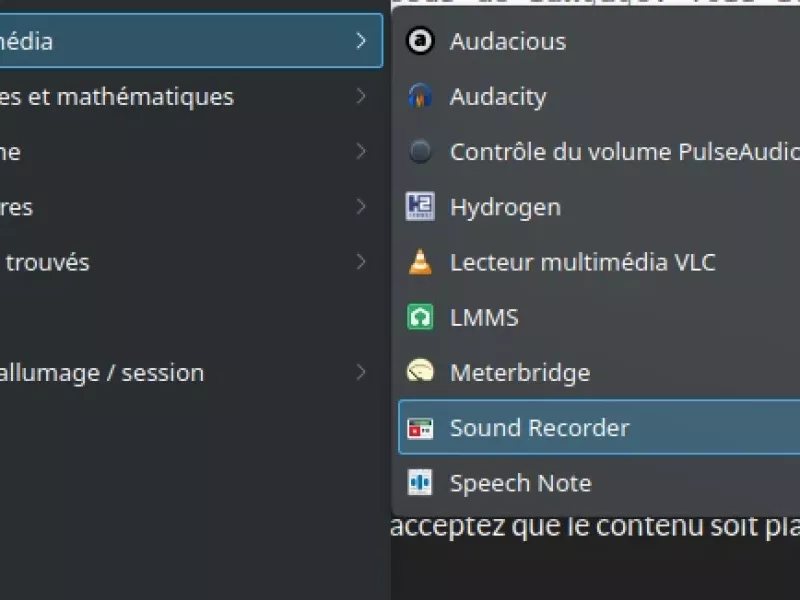This screenshot has height=600, width=800.
Task: Expand the allumage / session submenu arrow
Action: tap(361, 372)
